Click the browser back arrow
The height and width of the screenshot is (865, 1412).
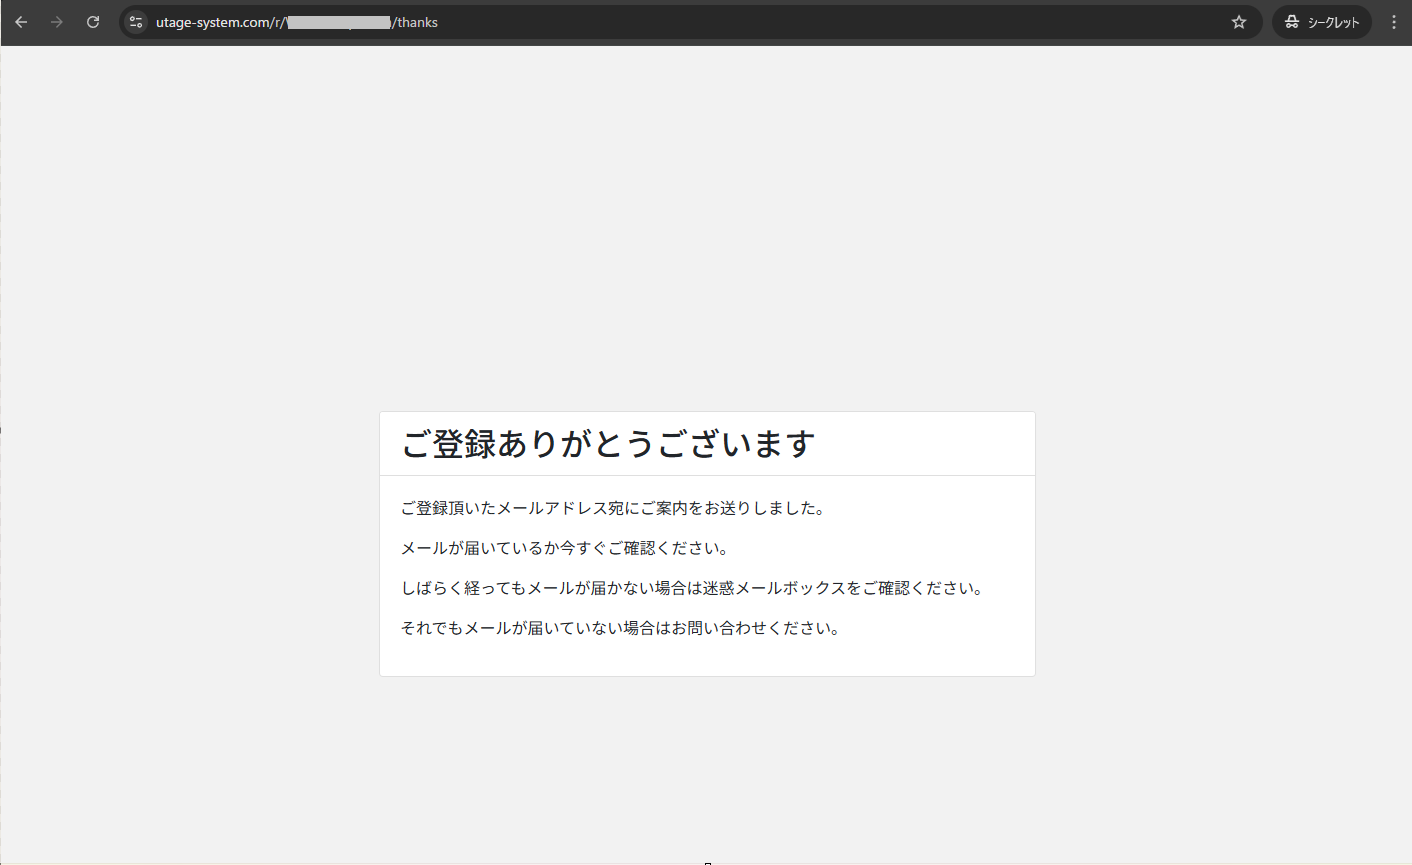point(21,22)
